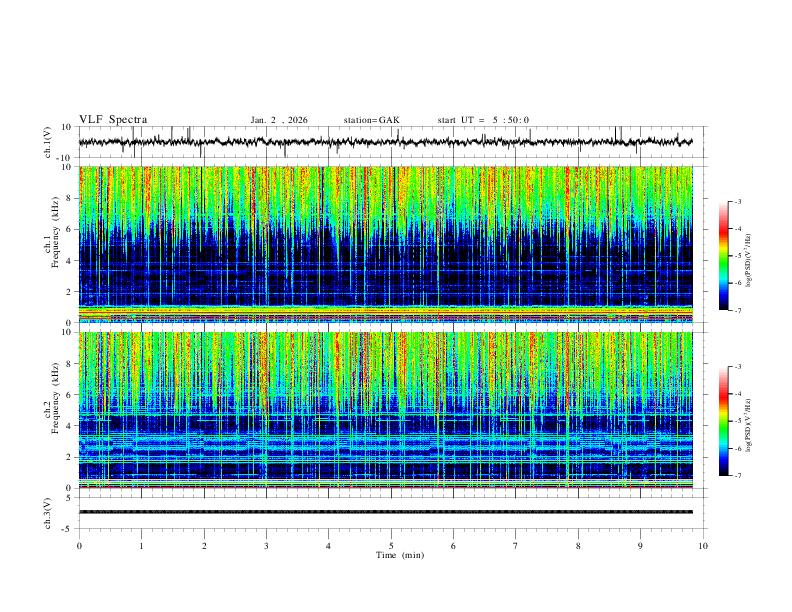
Task: Click the "5" tick on time axis
Action: (x=391, y=546)
